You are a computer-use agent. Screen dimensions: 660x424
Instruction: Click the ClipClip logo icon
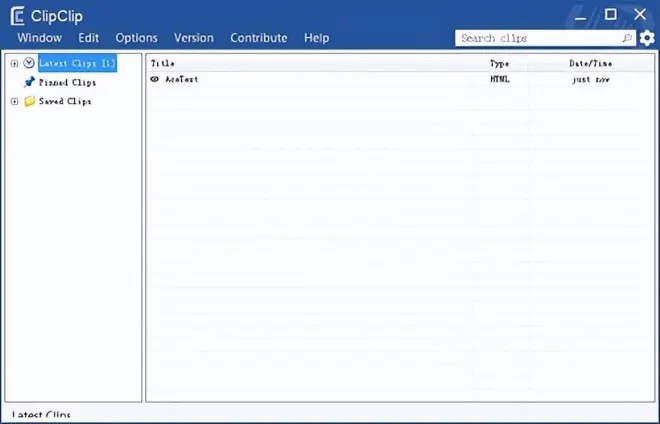pos(17,15)
